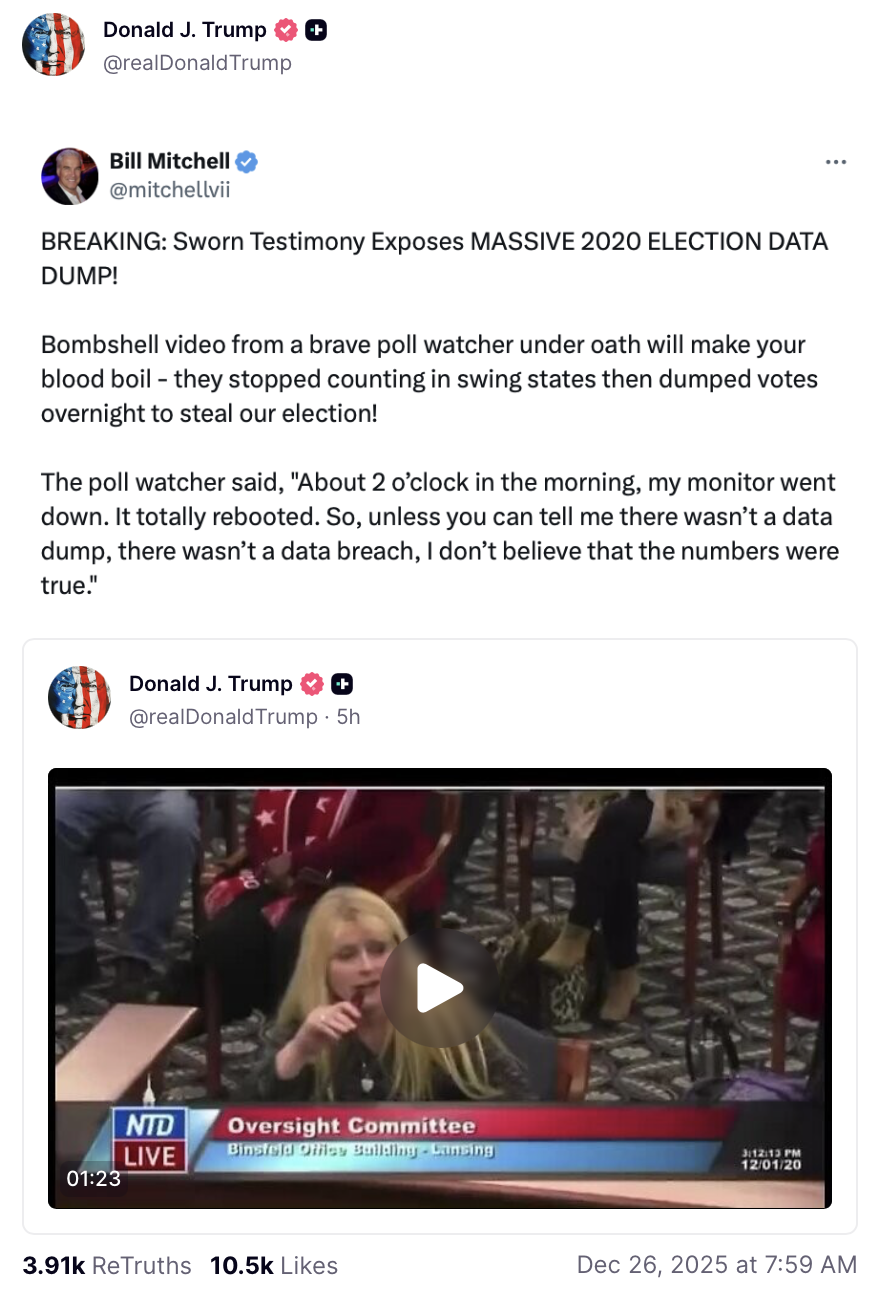
Task: Click the Bill Mitchell display name
Action: pyautogui.click(x=169, y=161)
